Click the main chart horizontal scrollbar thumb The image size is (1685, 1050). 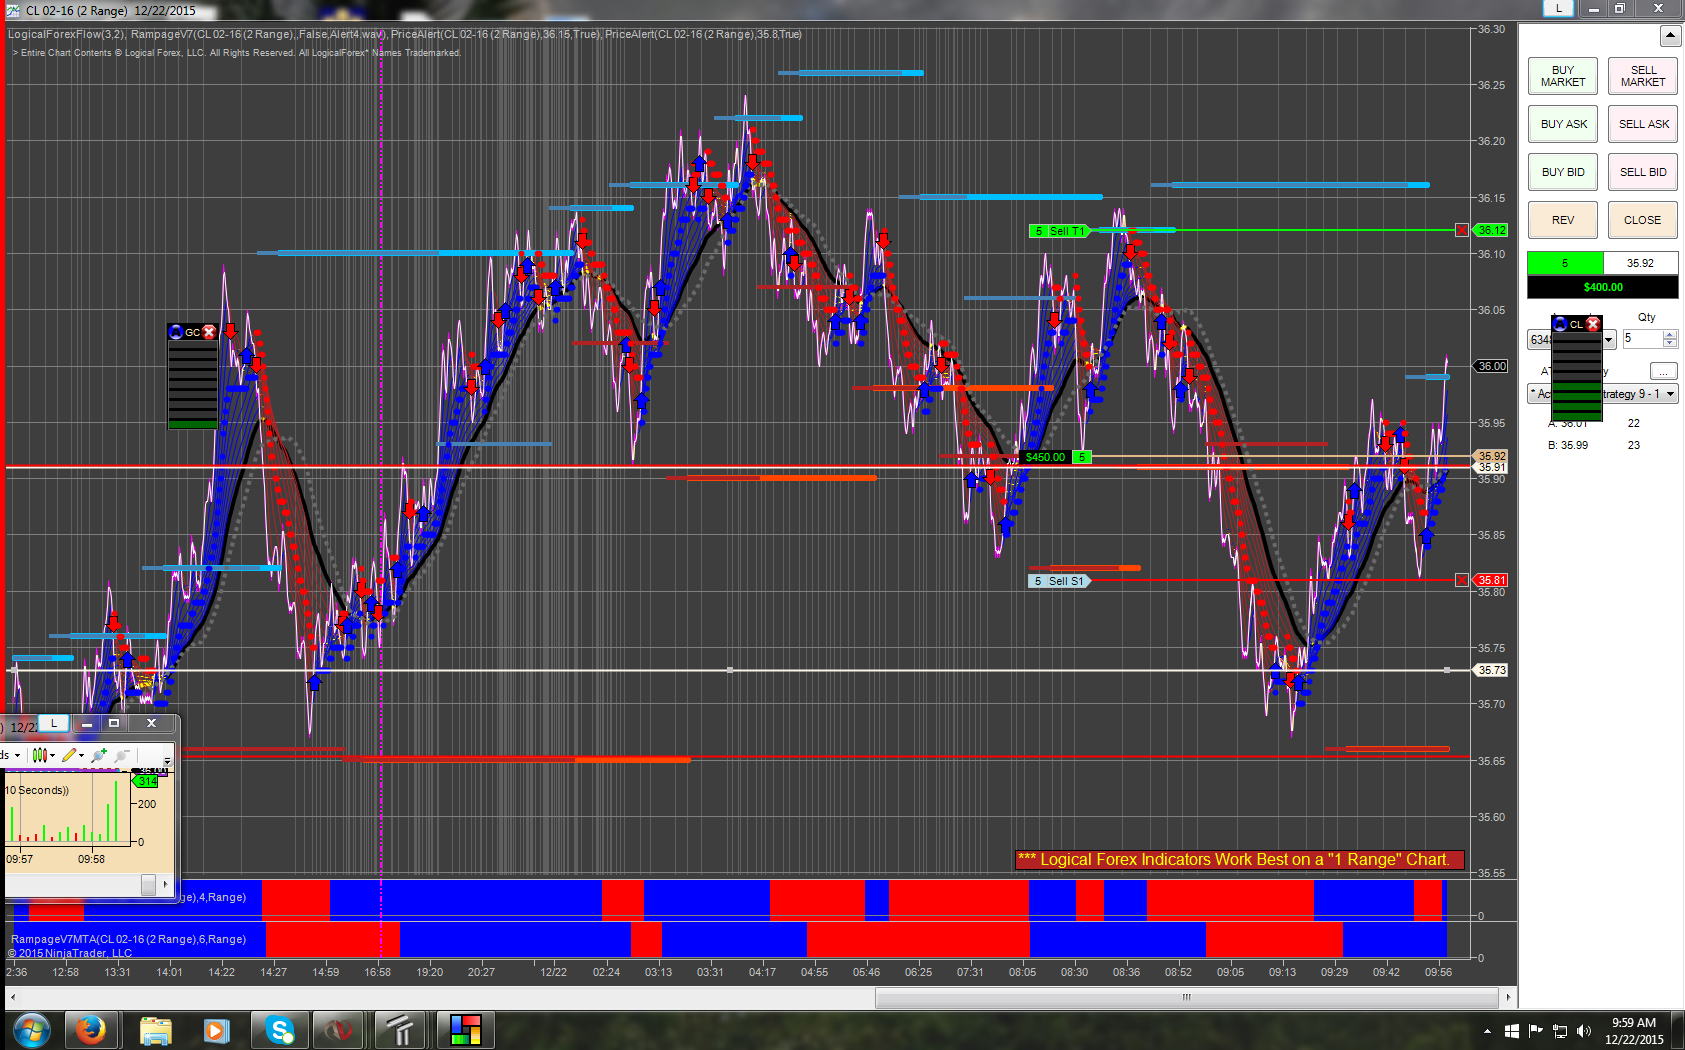[x=1187, y=997]
